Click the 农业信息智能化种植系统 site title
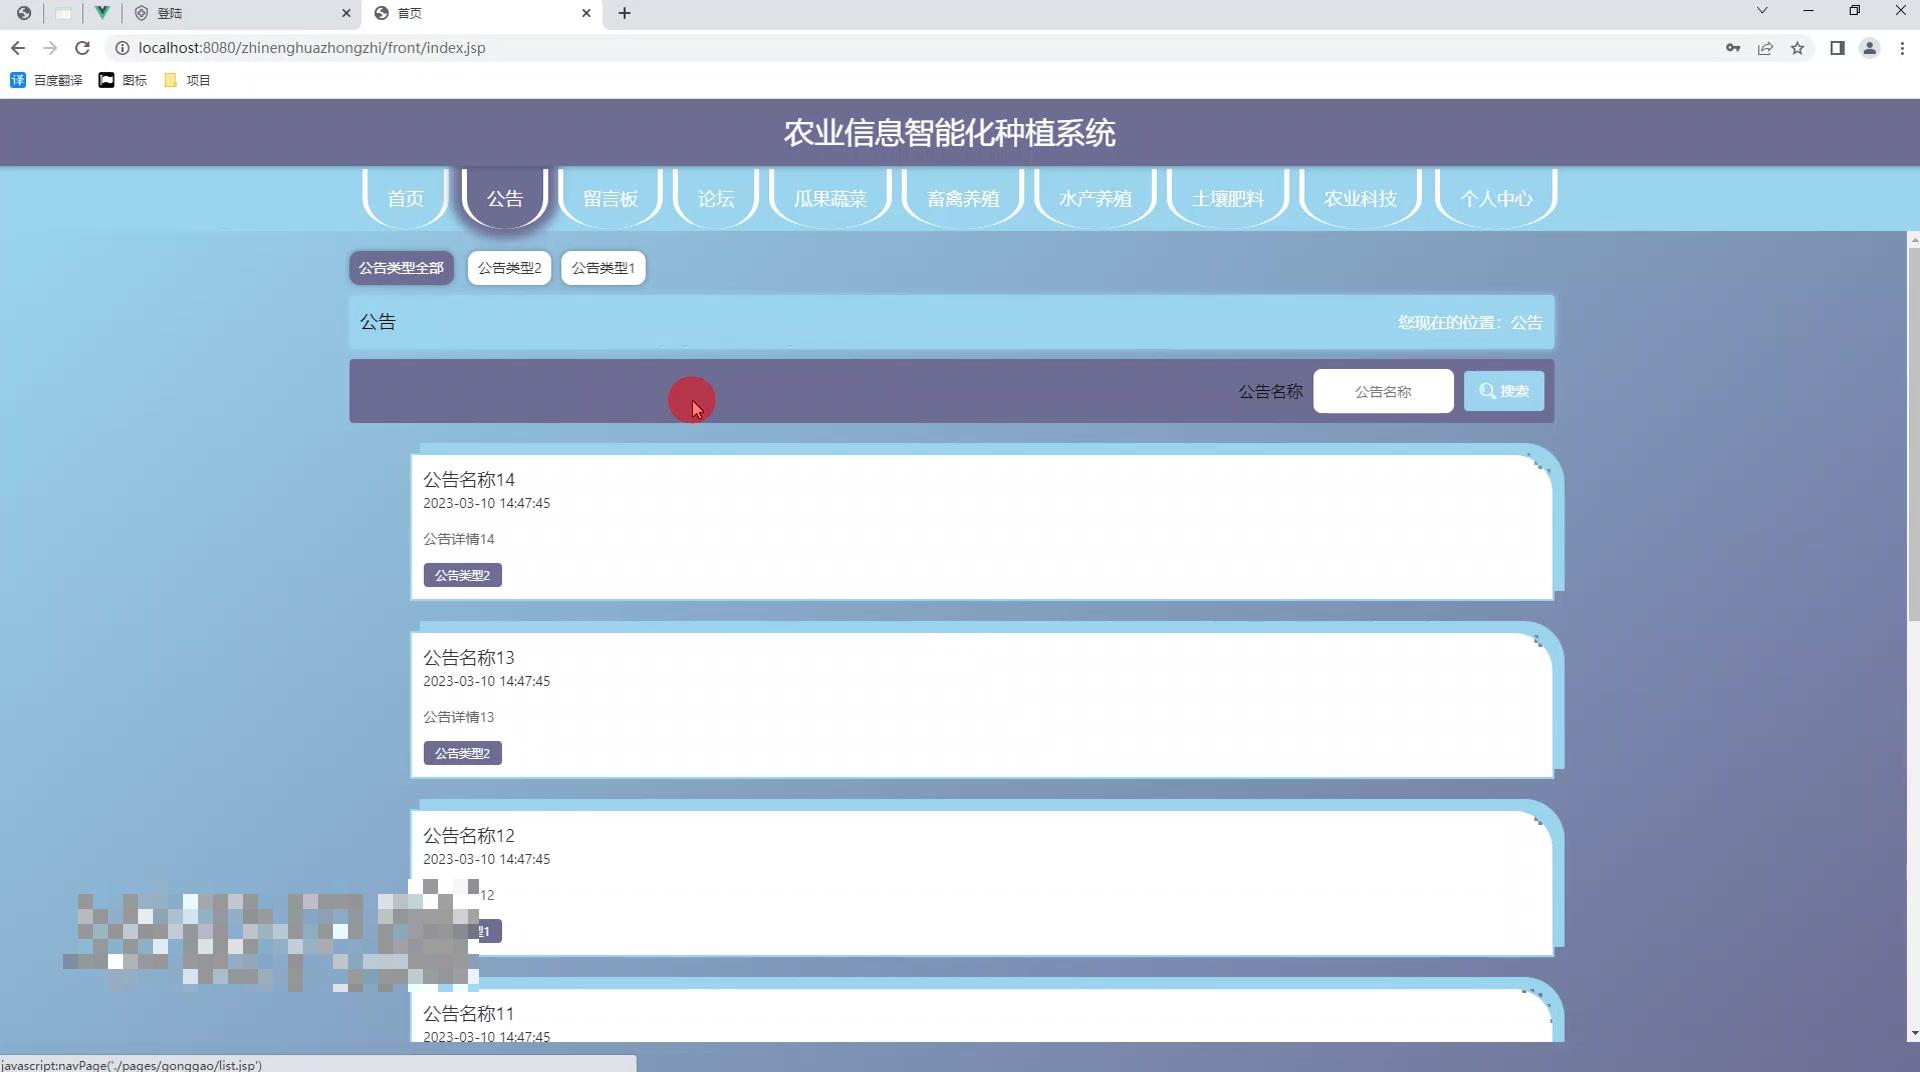 click(949, 133)
